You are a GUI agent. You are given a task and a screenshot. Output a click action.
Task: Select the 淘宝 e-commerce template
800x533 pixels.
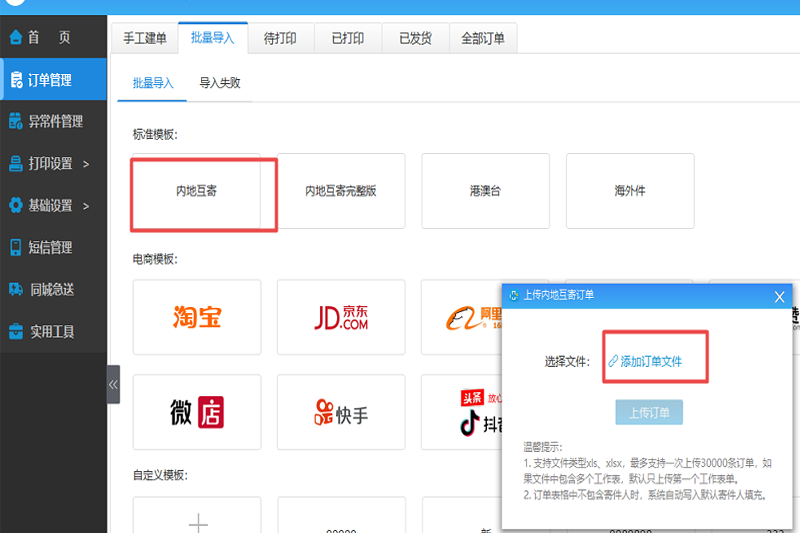(x=197, y=317)
